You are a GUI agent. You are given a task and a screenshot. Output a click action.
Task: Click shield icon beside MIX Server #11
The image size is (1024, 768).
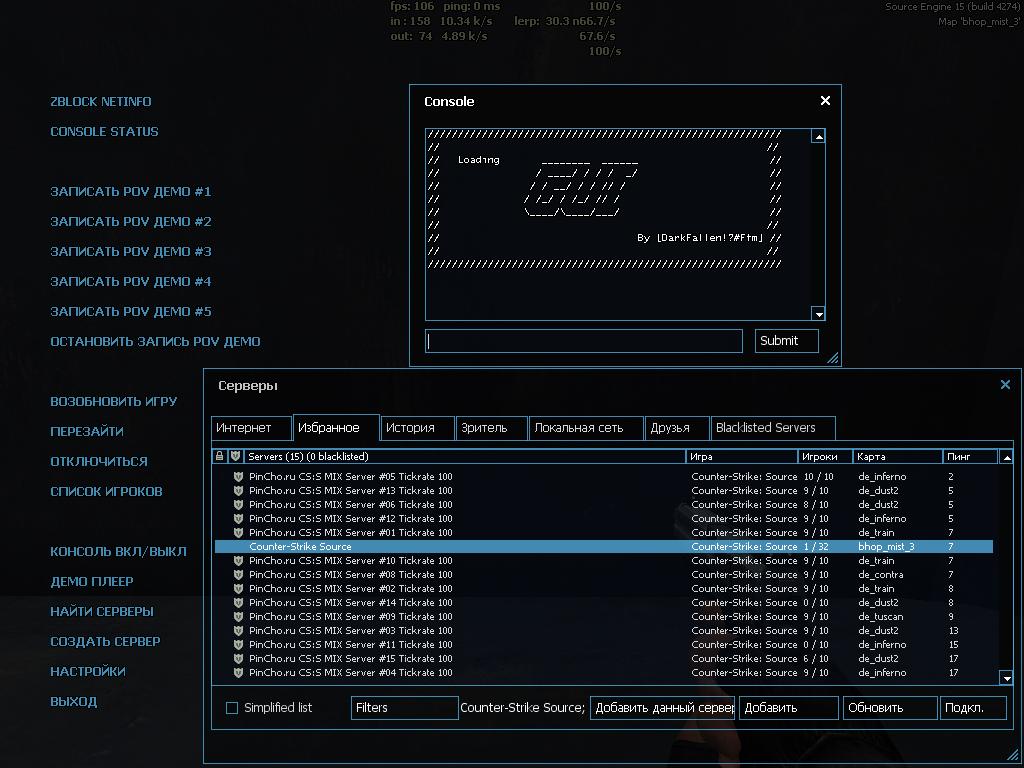coord(238,645)
